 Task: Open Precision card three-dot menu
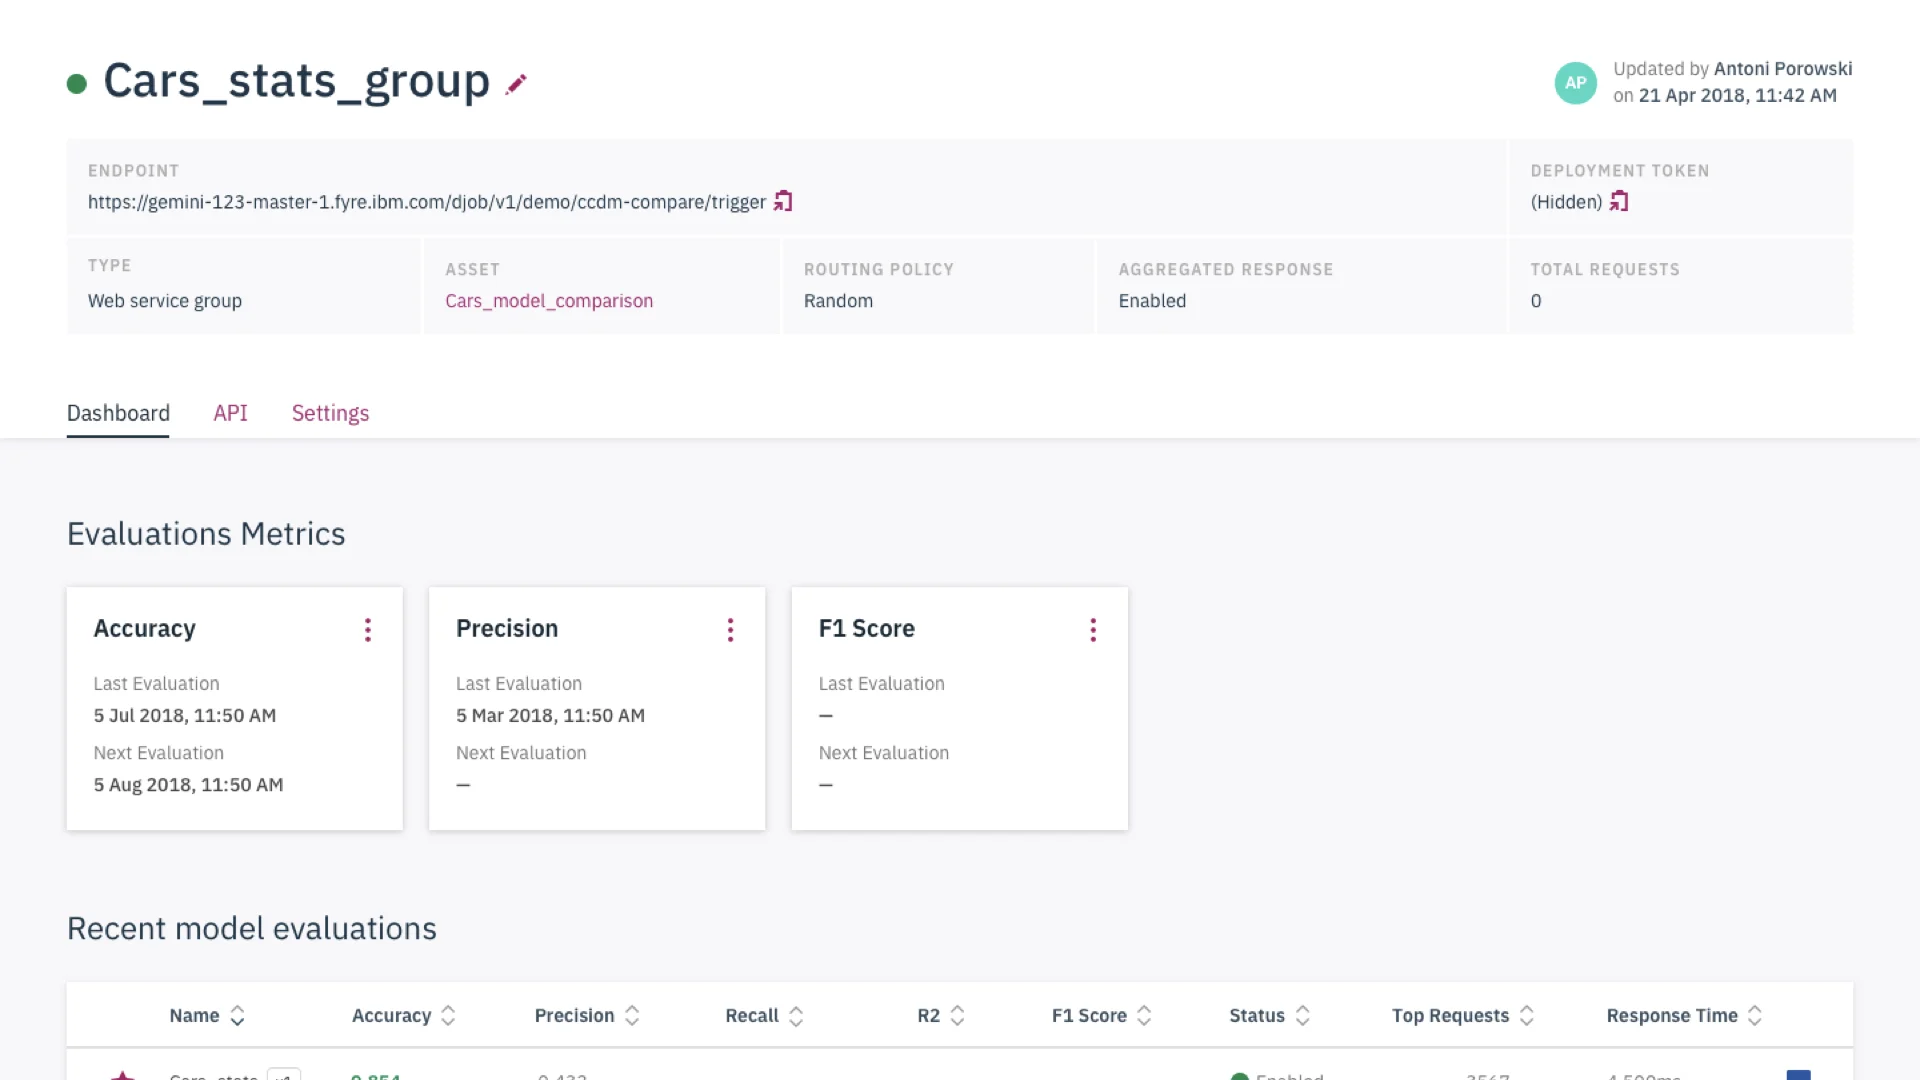pyautogui.click(x=730, y=630)
